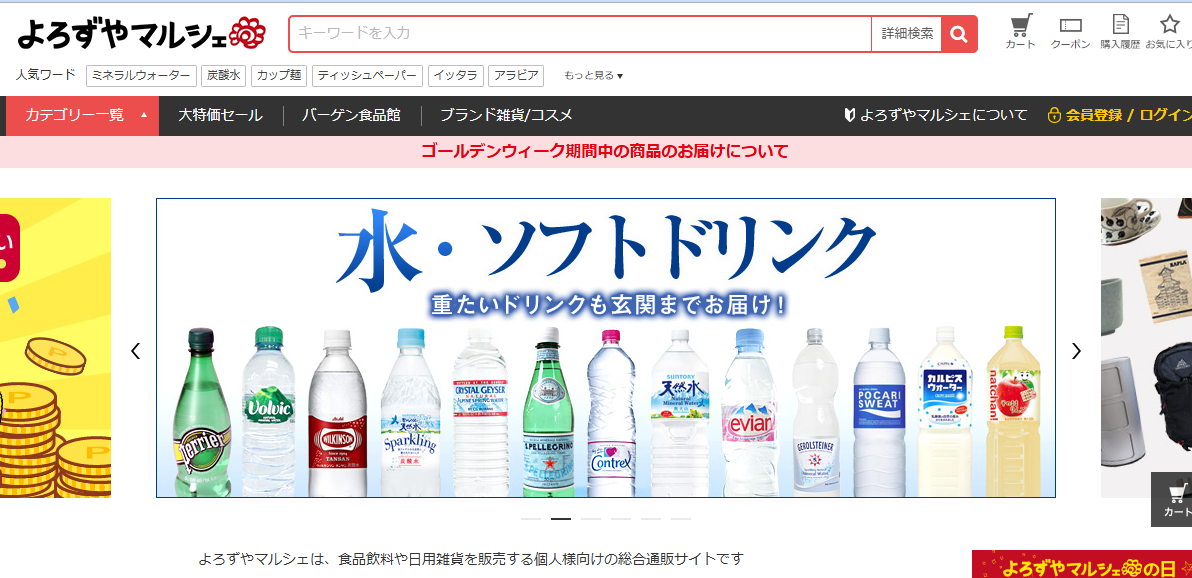Go to previous banner slide arrow

[x=135, y=351]
